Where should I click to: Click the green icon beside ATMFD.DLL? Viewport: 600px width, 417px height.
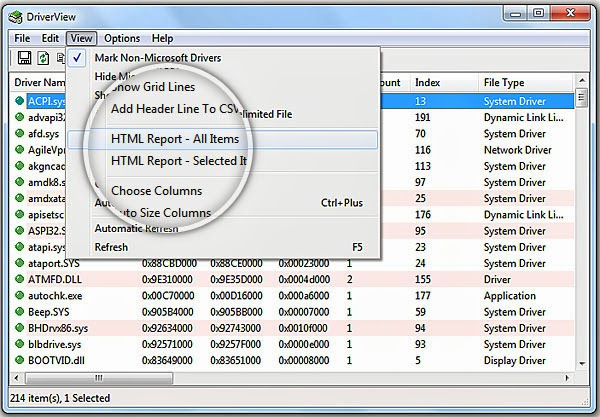tap(20, 279)
